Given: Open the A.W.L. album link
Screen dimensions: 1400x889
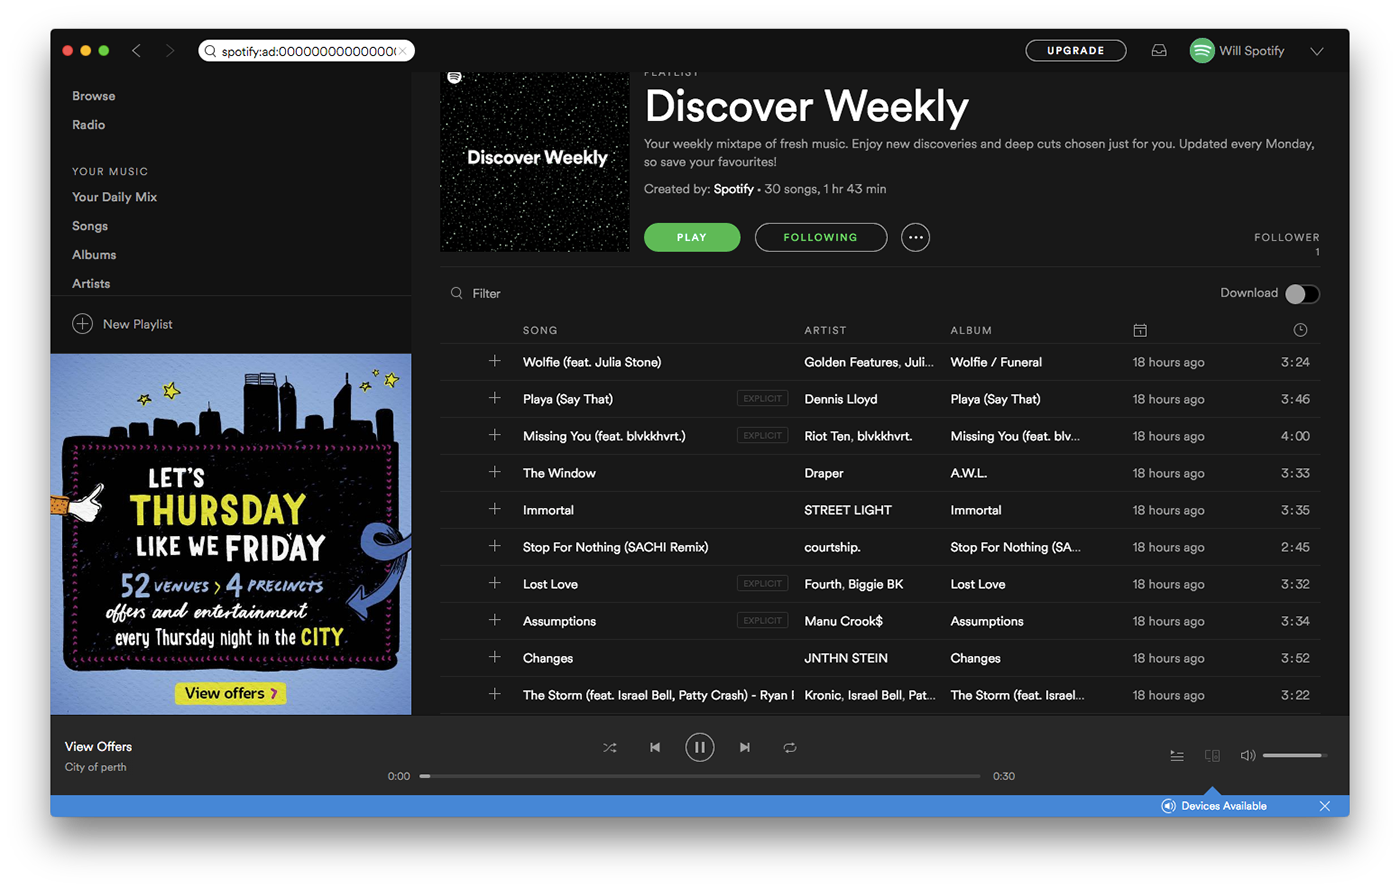Looking at the screenshot, I should (969, 473).
